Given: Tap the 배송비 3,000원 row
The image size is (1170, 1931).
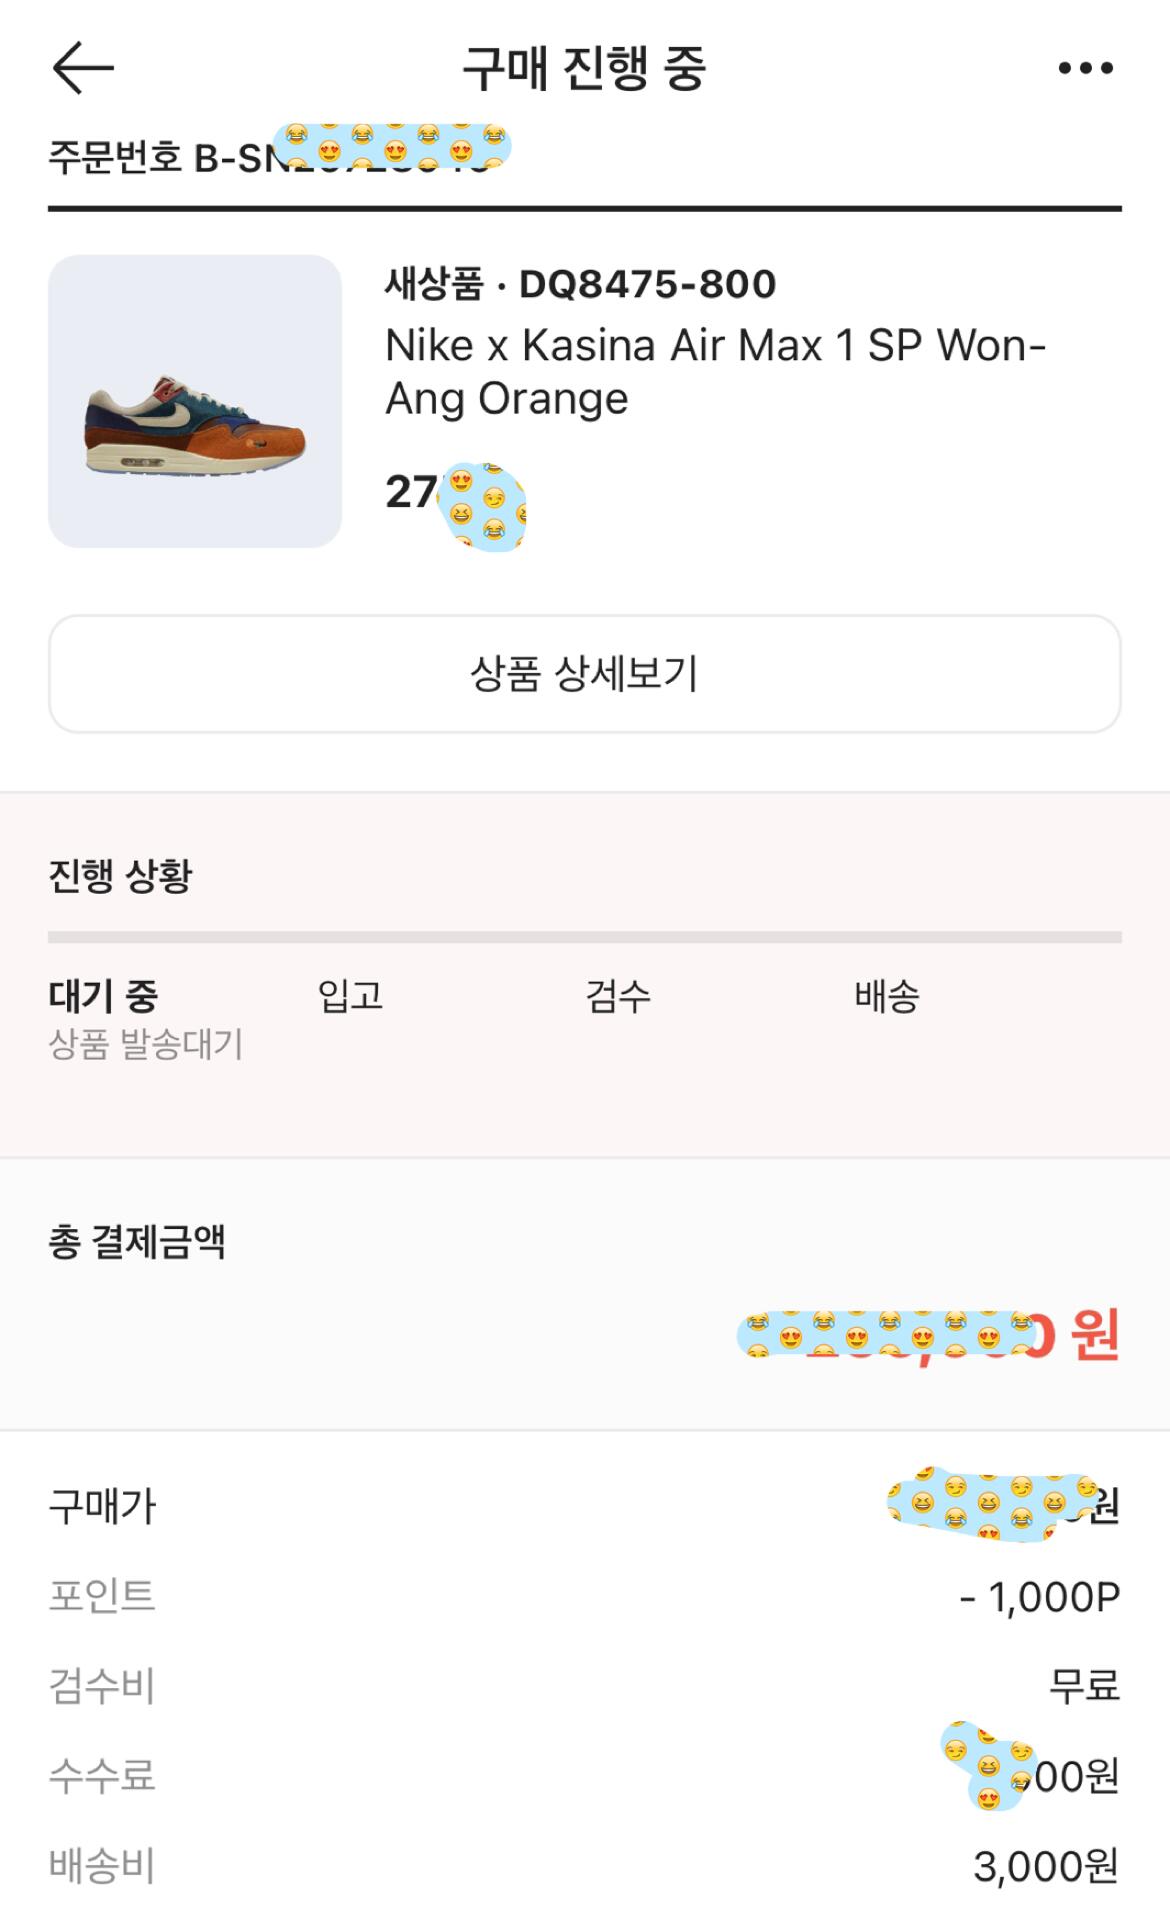Looking at the screenshot, I should [x=584, y=1866].
